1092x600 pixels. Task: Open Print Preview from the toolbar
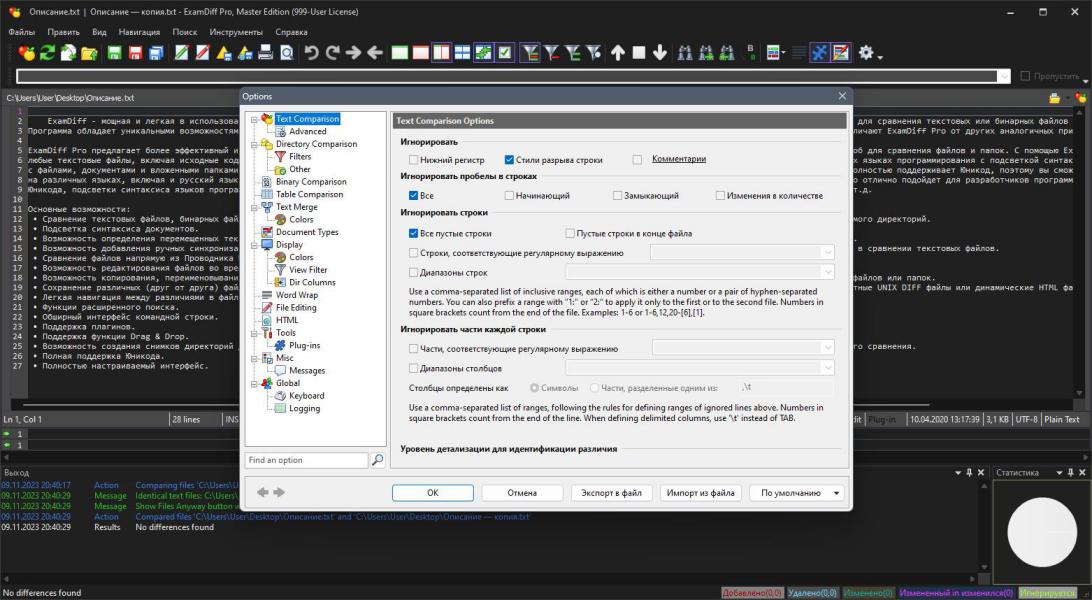(286, 53)
